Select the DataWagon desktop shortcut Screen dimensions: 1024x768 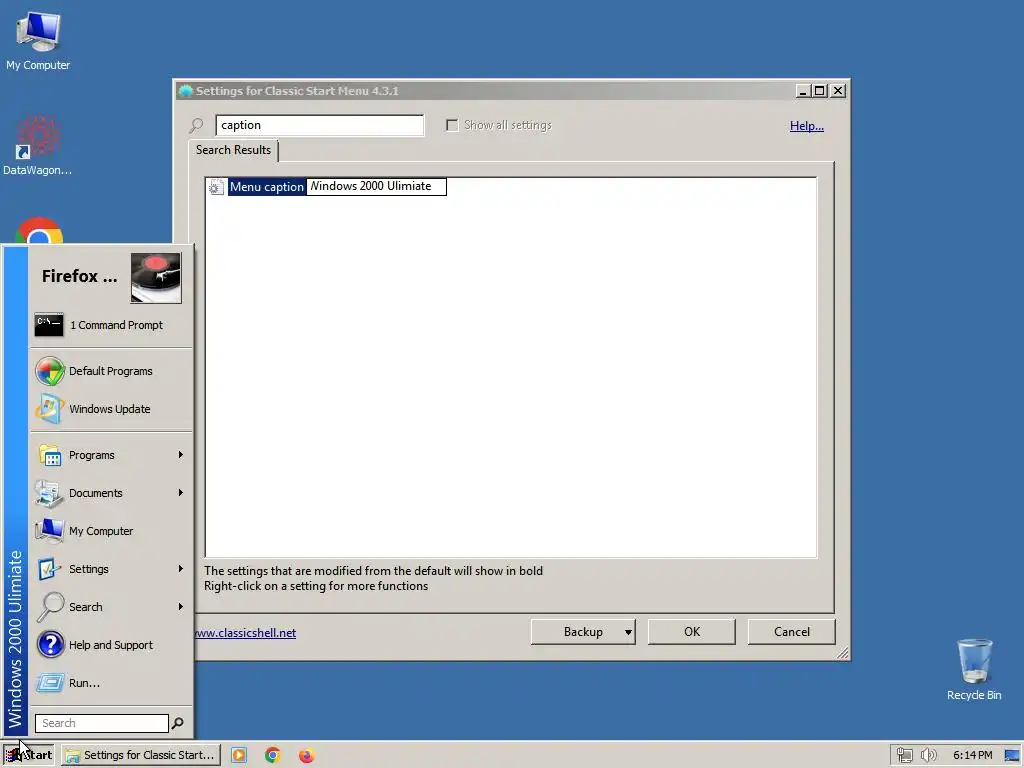point(37,146)
